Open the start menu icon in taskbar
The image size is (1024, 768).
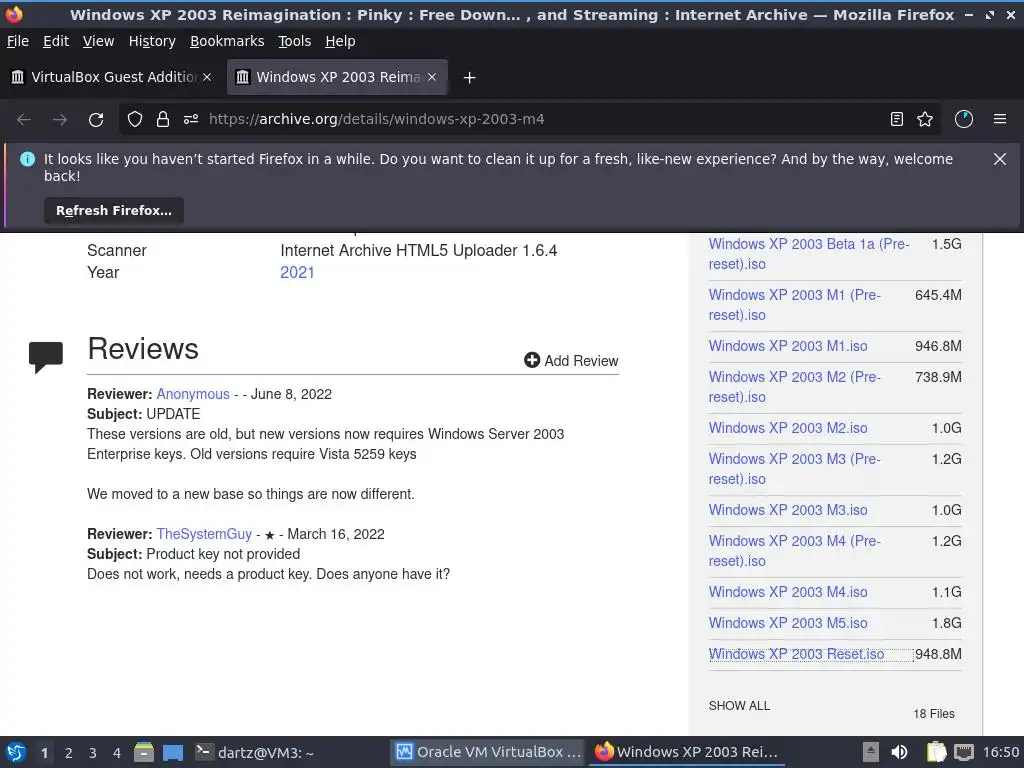(x=16, y=752)
